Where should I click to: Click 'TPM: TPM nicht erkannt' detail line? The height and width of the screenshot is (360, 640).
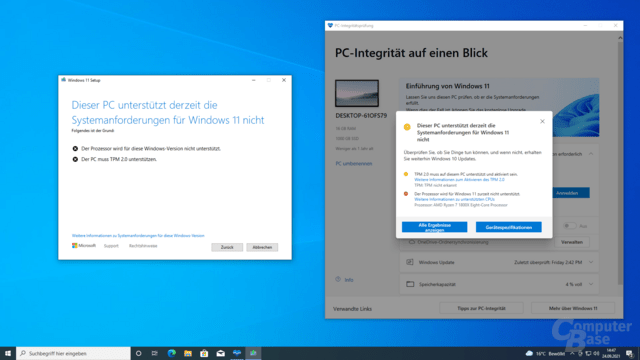pos(436,185)
